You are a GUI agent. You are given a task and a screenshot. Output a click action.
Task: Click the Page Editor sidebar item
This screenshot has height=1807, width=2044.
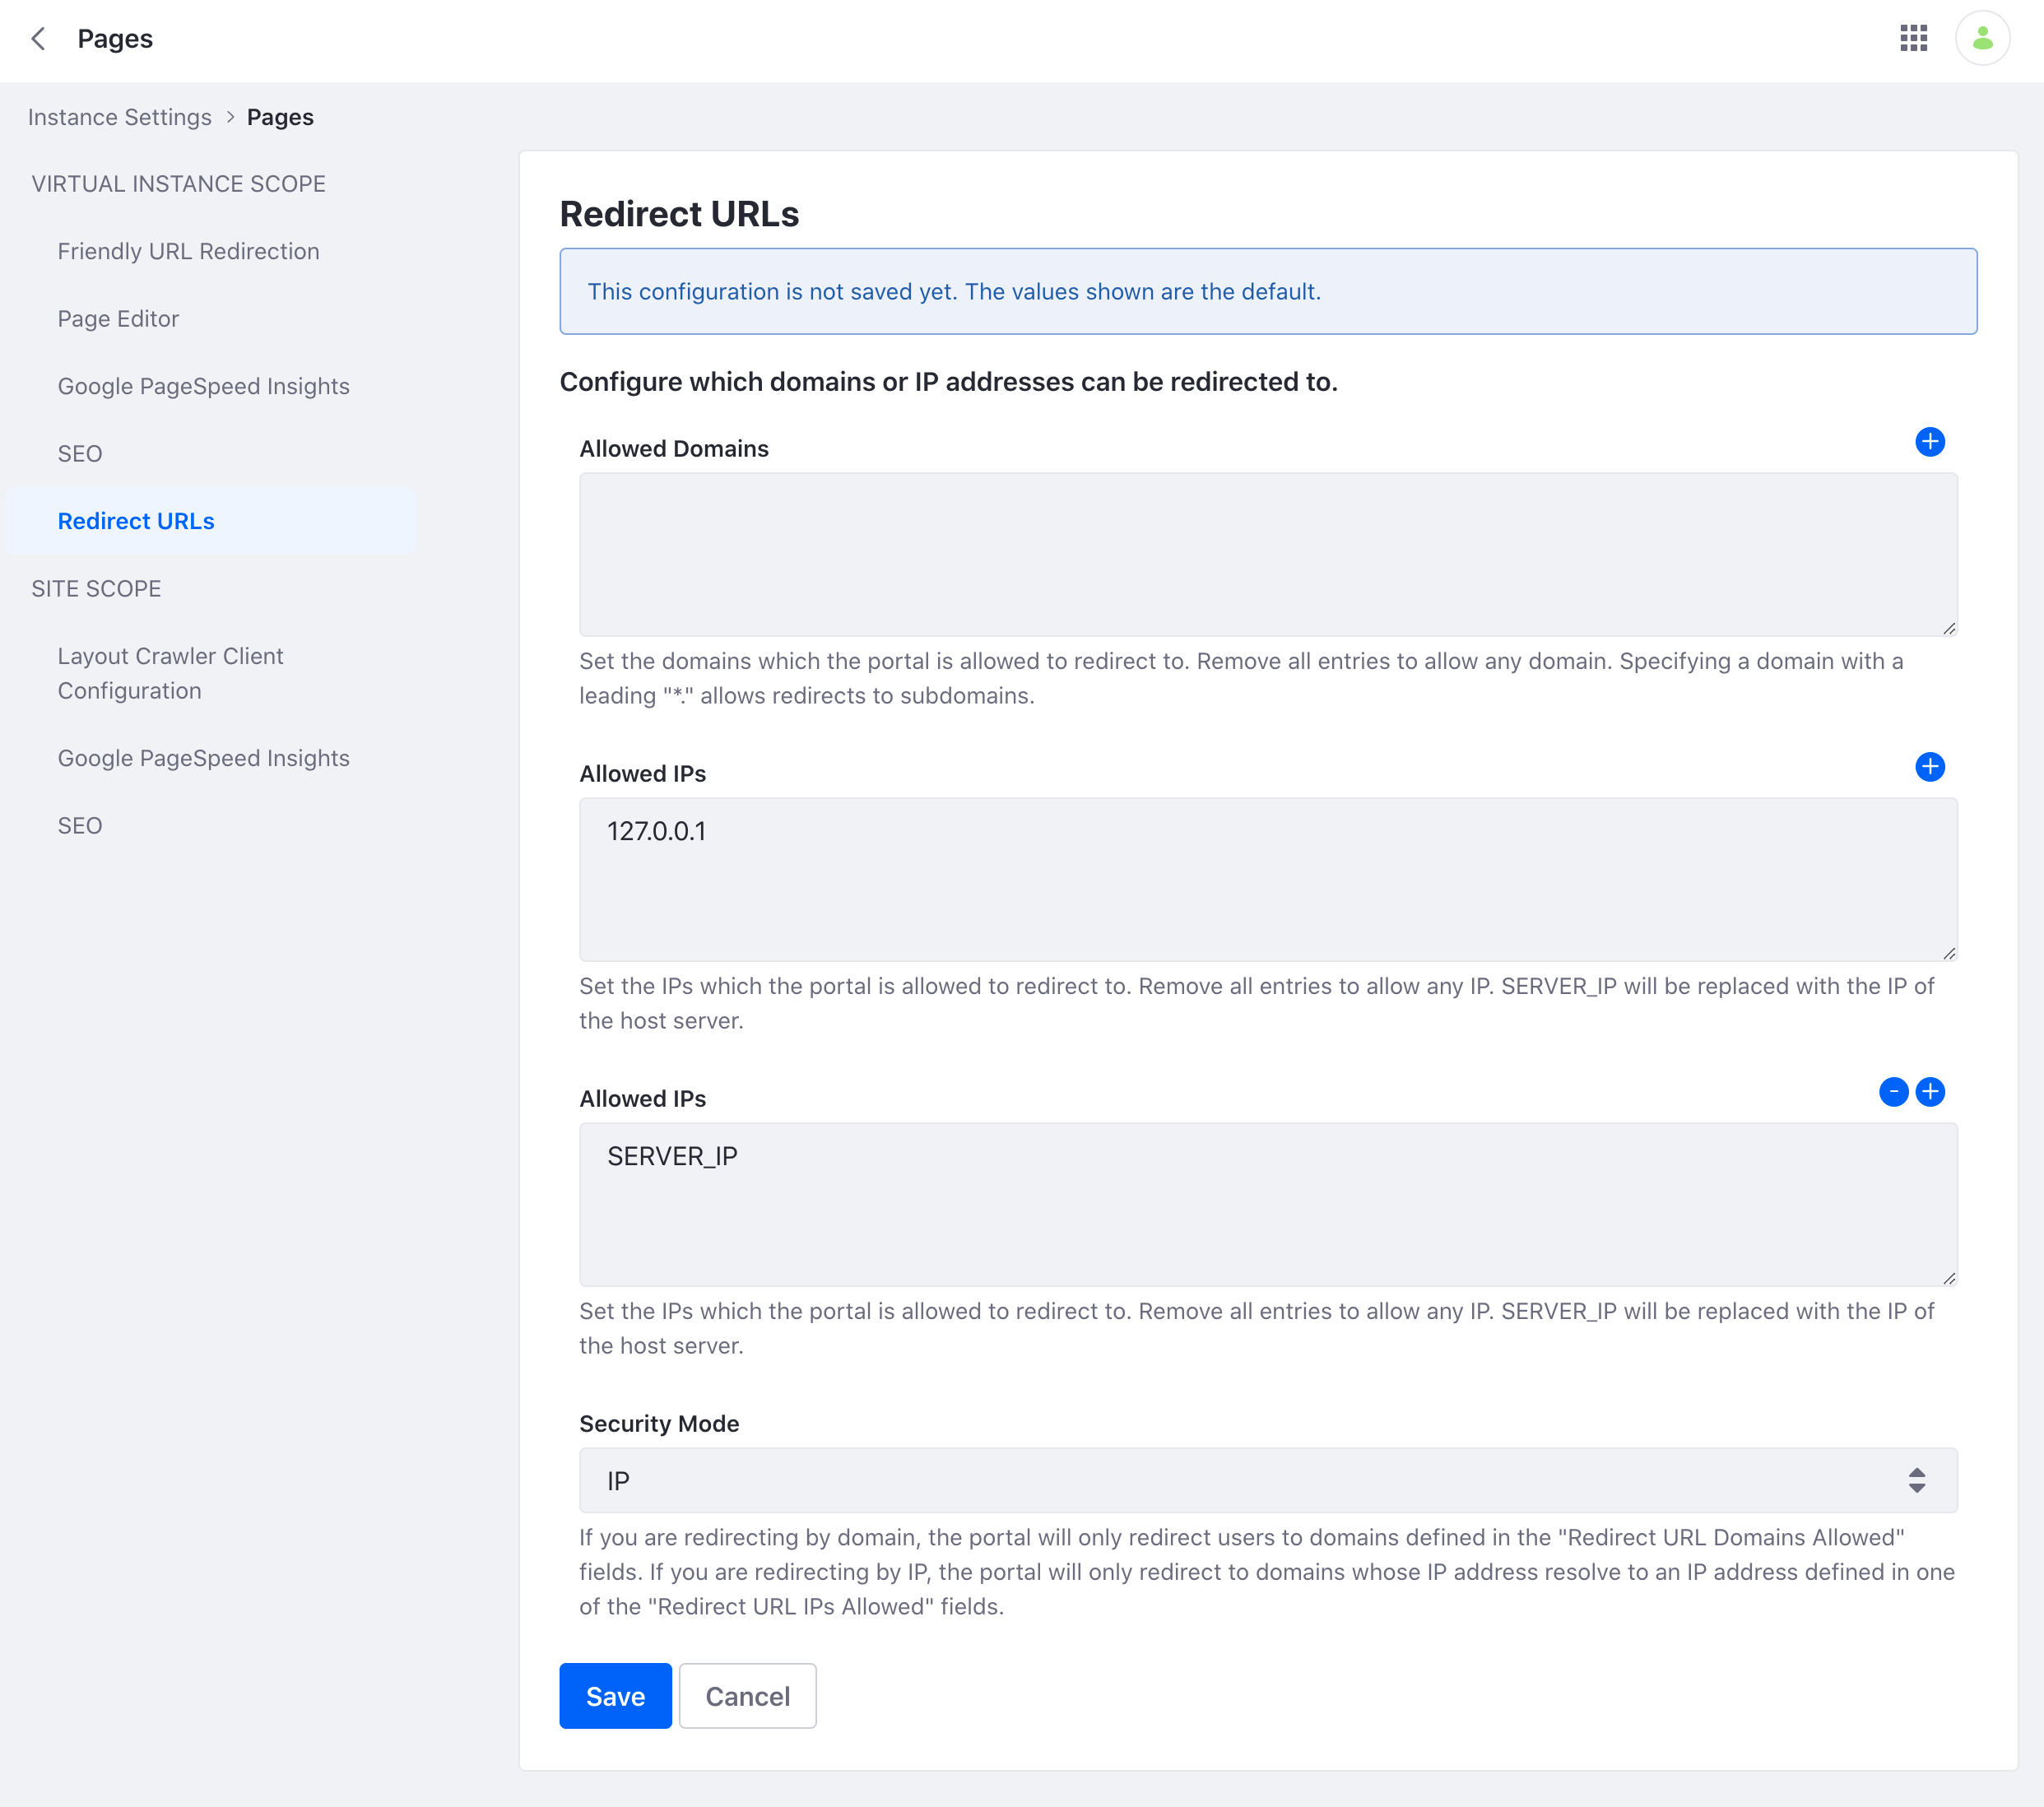coord(117,318)
